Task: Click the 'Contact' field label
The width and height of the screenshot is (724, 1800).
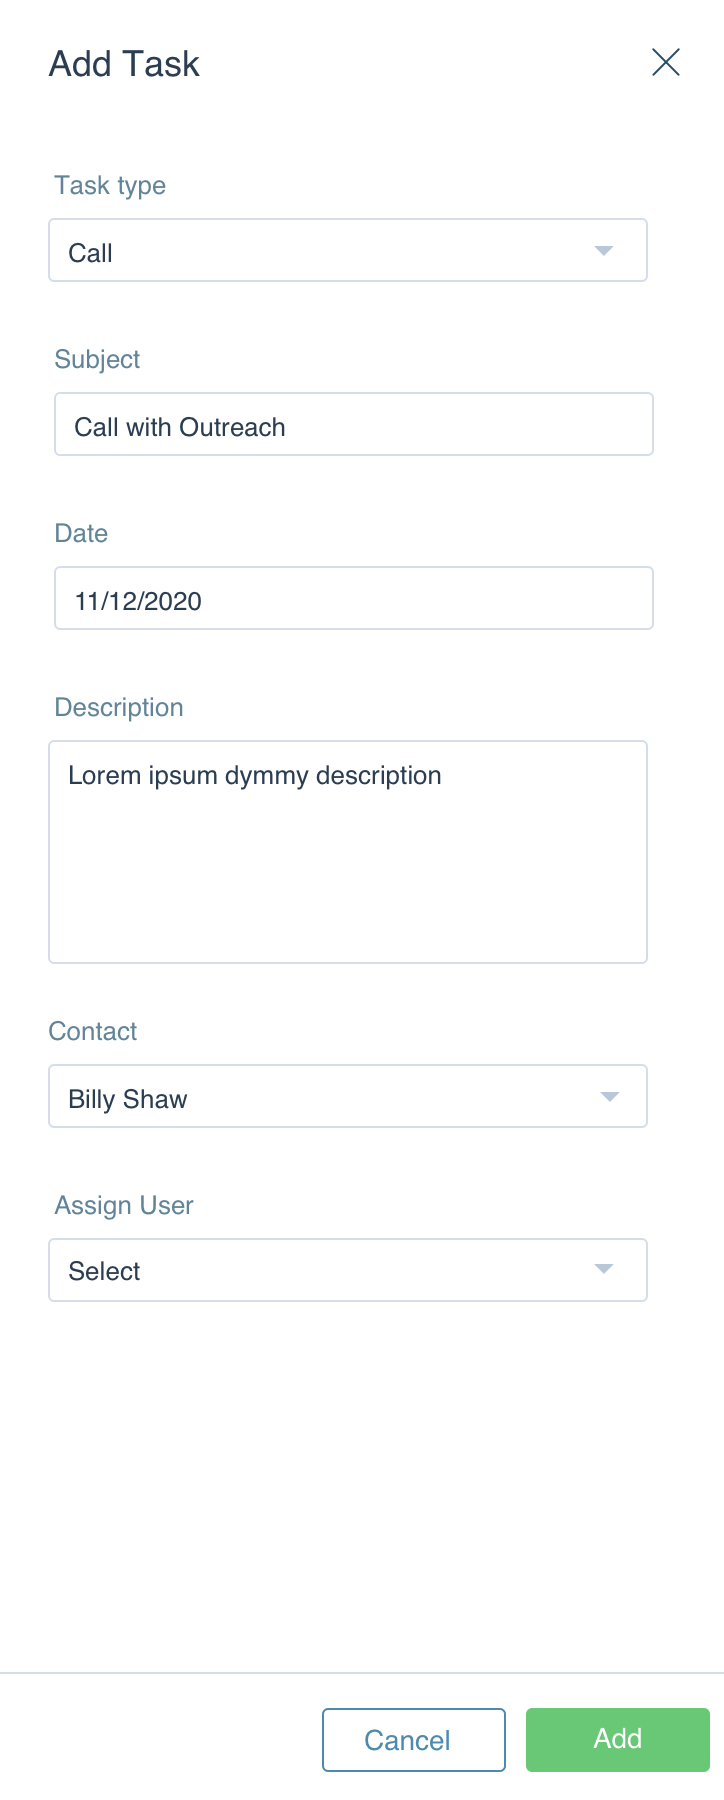Action: click(93, 1031)
